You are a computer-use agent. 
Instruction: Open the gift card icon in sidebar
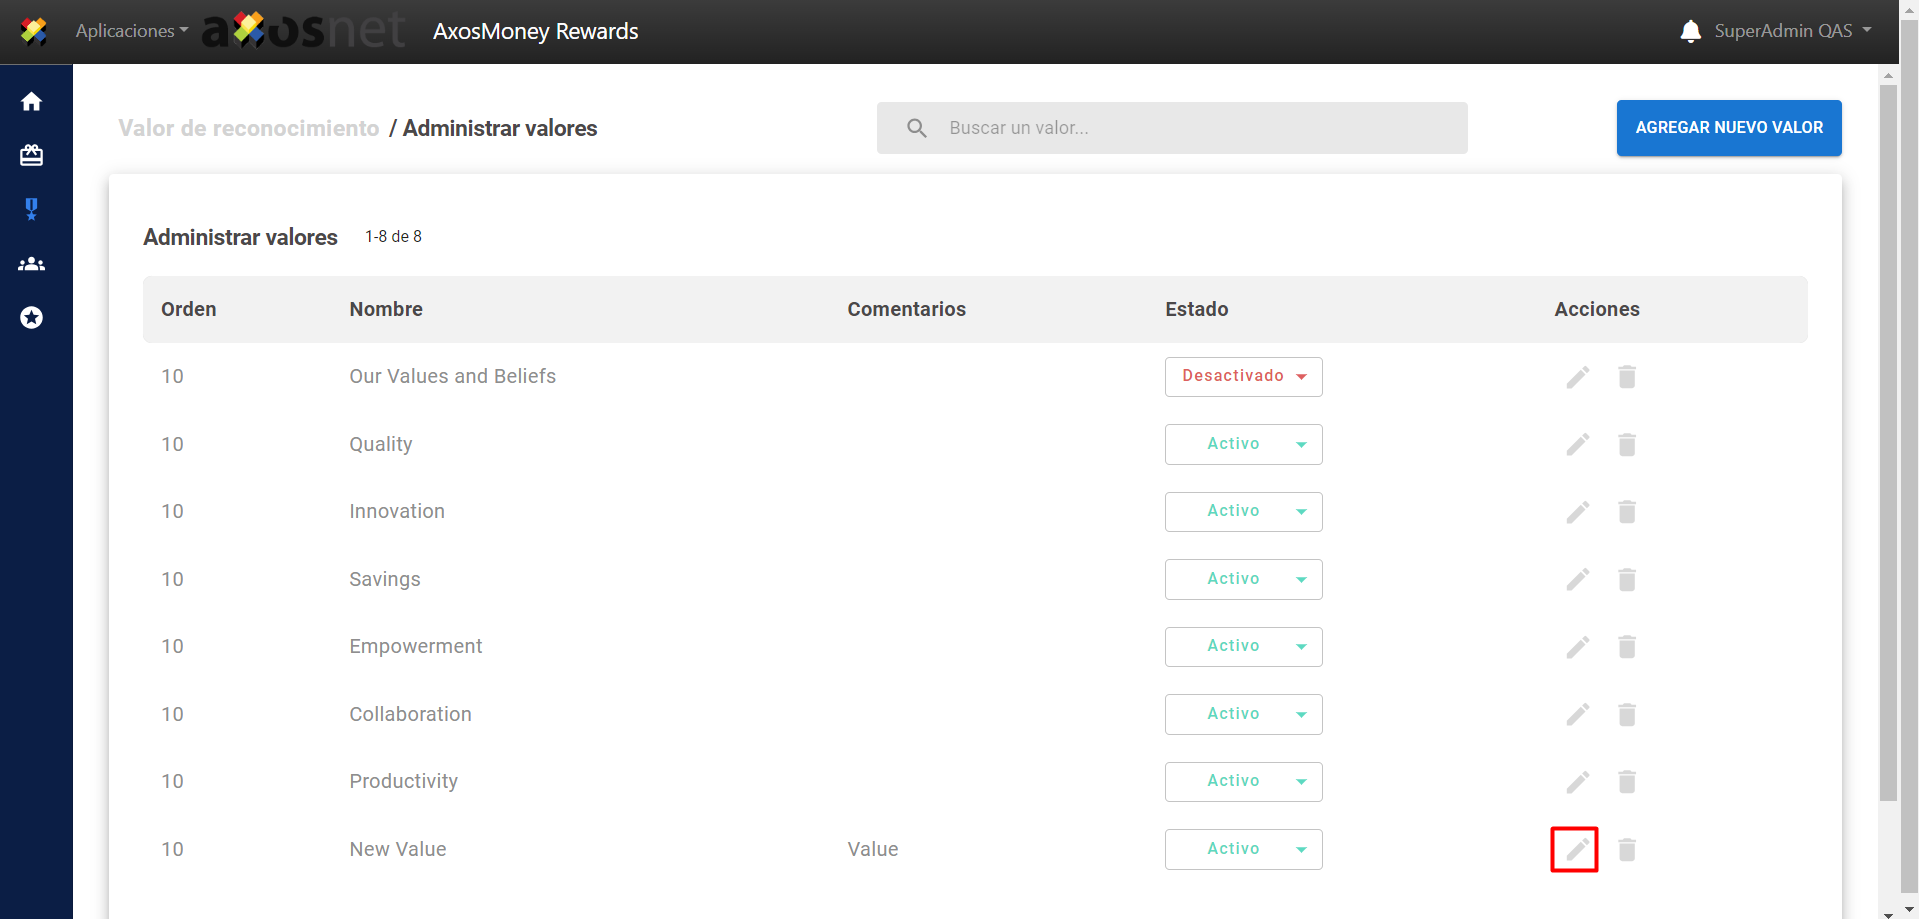coord(32,155)
